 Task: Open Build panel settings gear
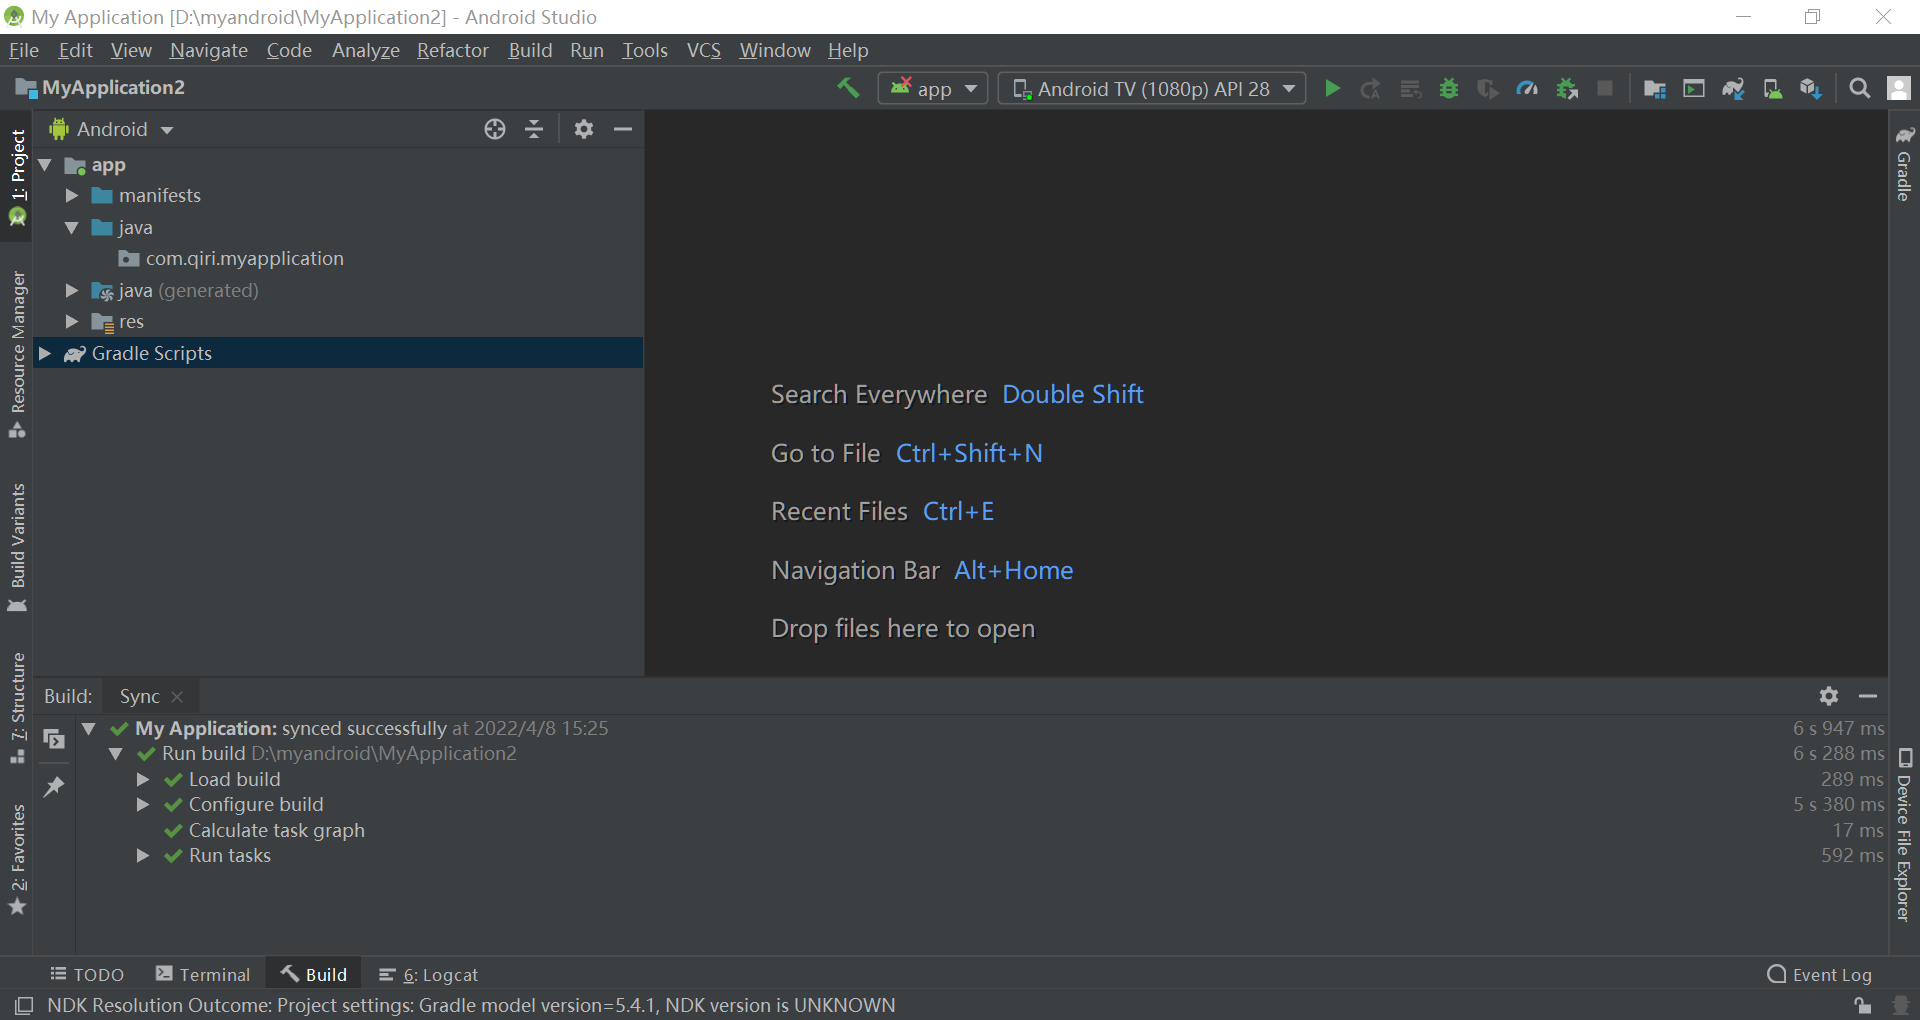(x=1829, y=696)
